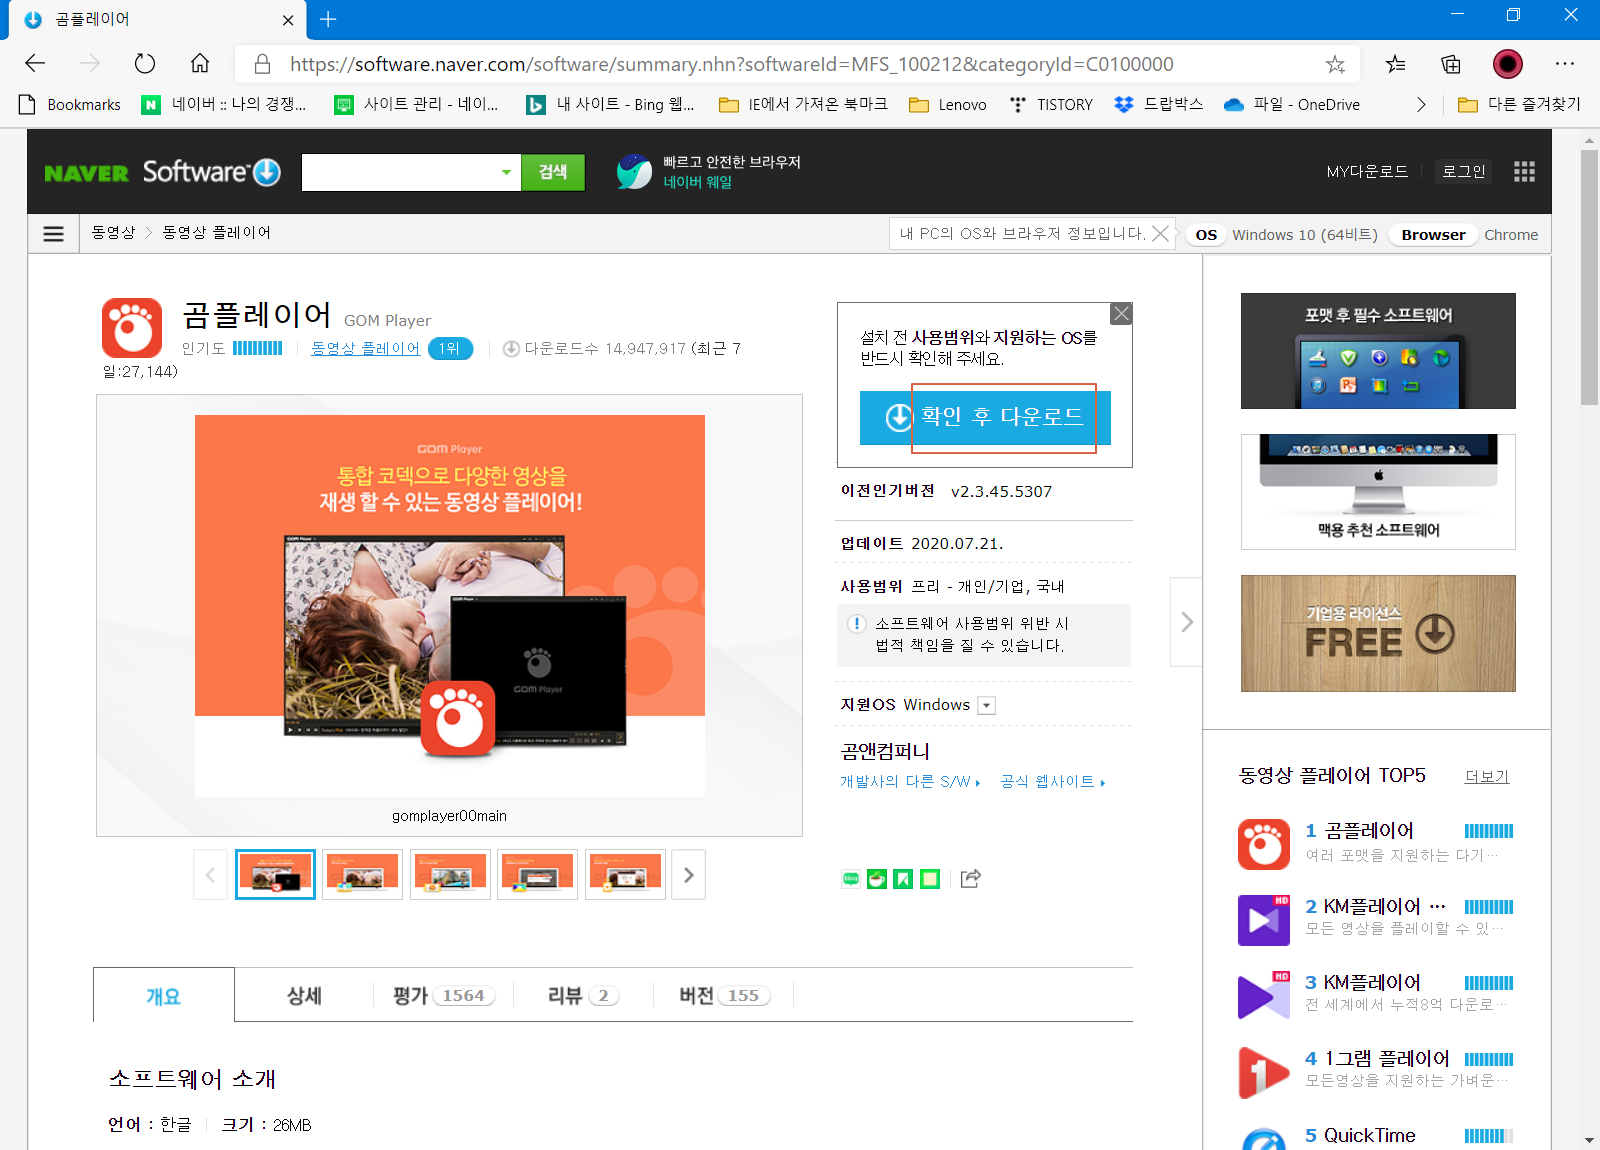Viewport: 1600px width, 1150px height.
Task: Select the first screenshot thumbnail
Action: [x=275, y=875]
